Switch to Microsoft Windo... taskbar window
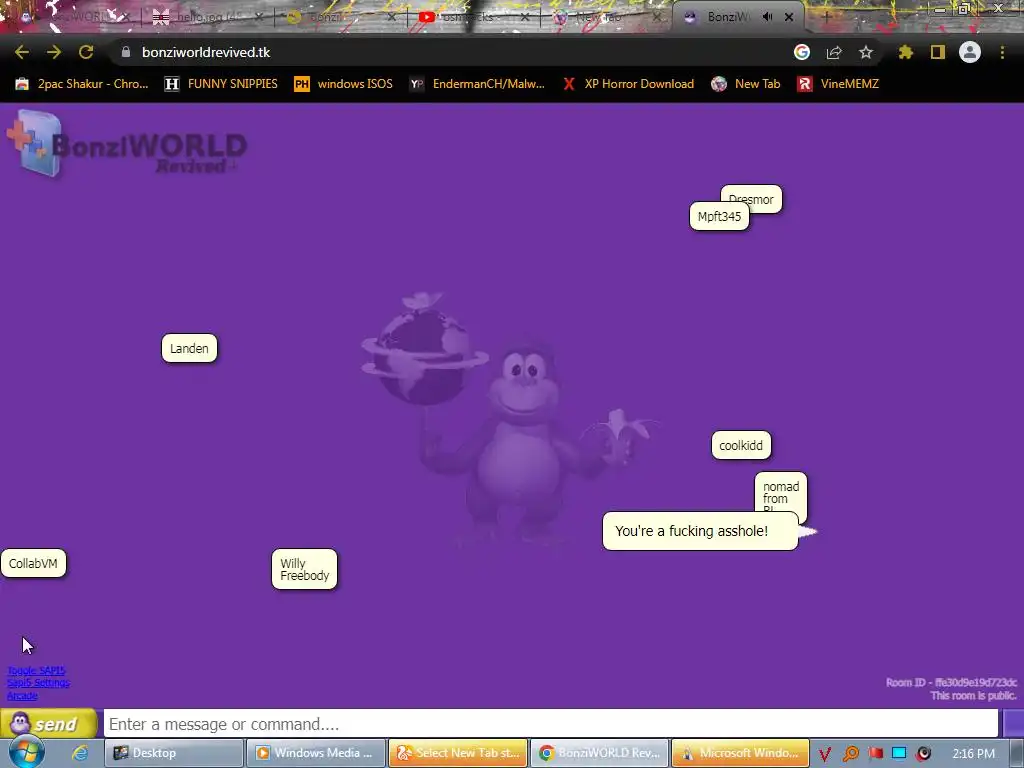The height and width of the screenshot is (768, 1024). (x=741, y=753)
